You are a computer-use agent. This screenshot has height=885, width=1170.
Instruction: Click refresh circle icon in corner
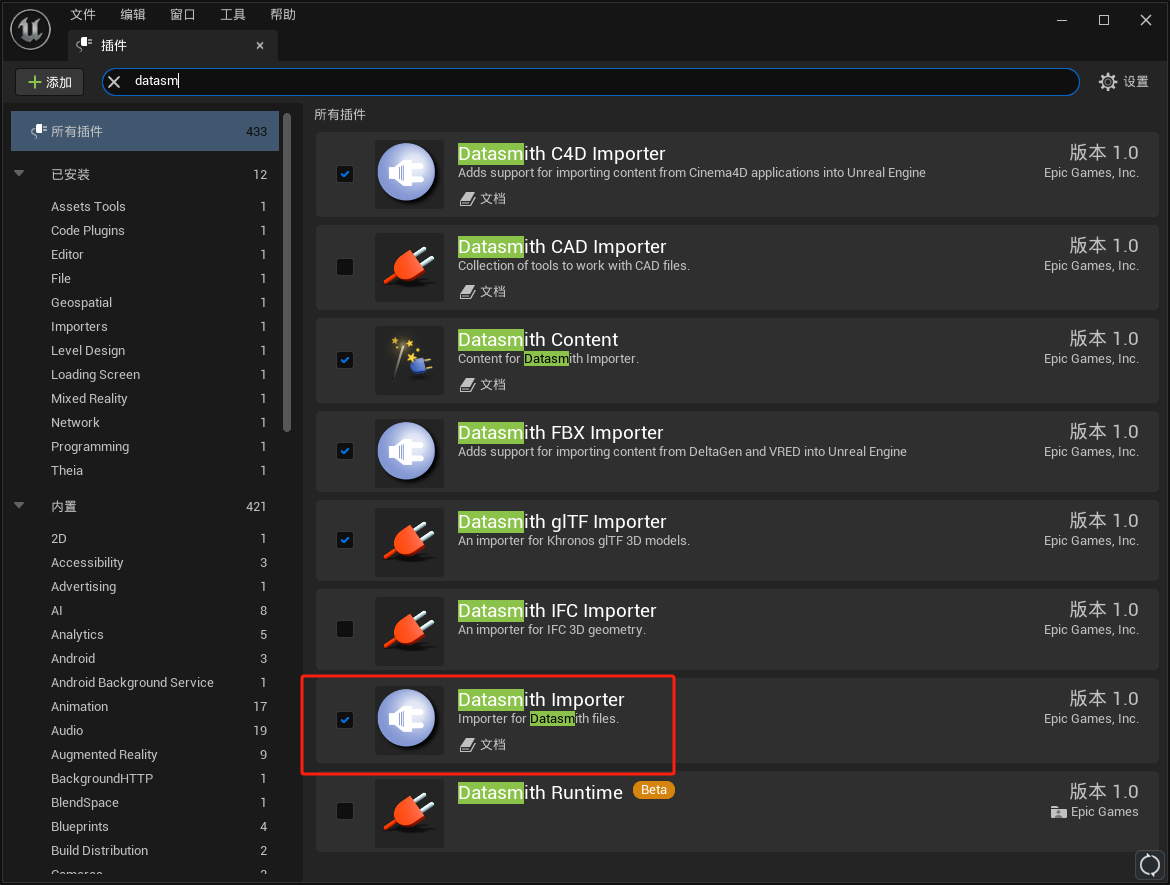[1150, 866]
